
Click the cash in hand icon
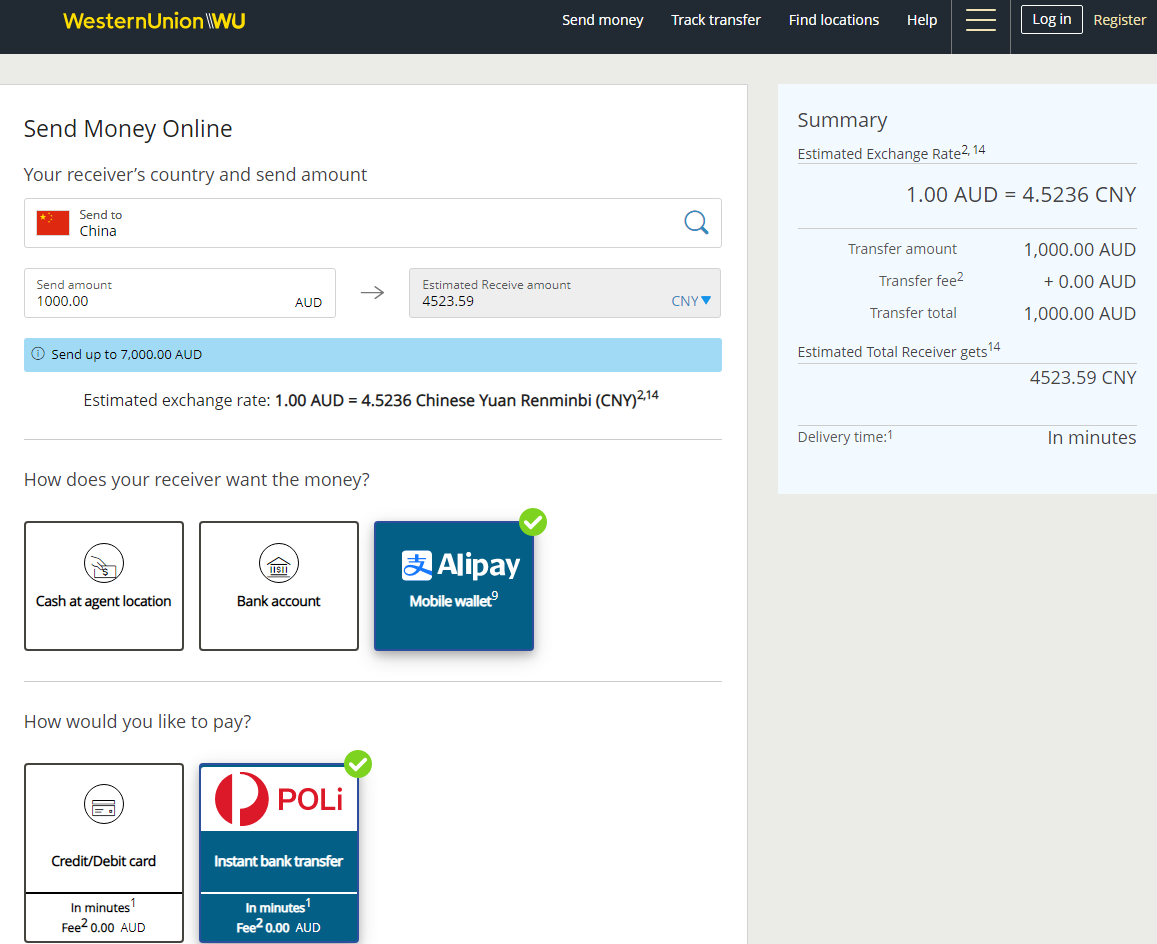(x=104, y=563)
